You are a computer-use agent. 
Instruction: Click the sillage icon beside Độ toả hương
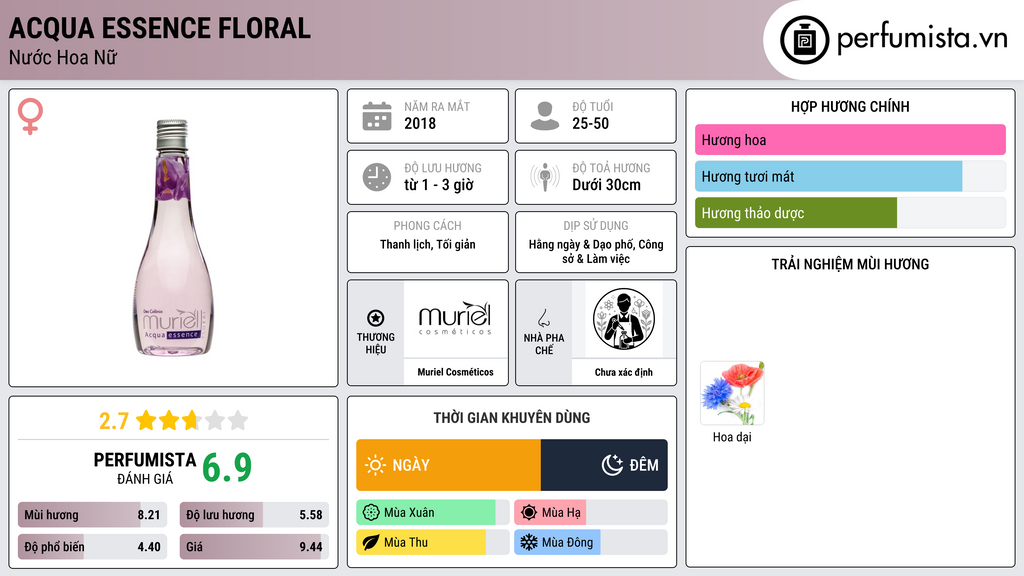[x=545, y=177]
